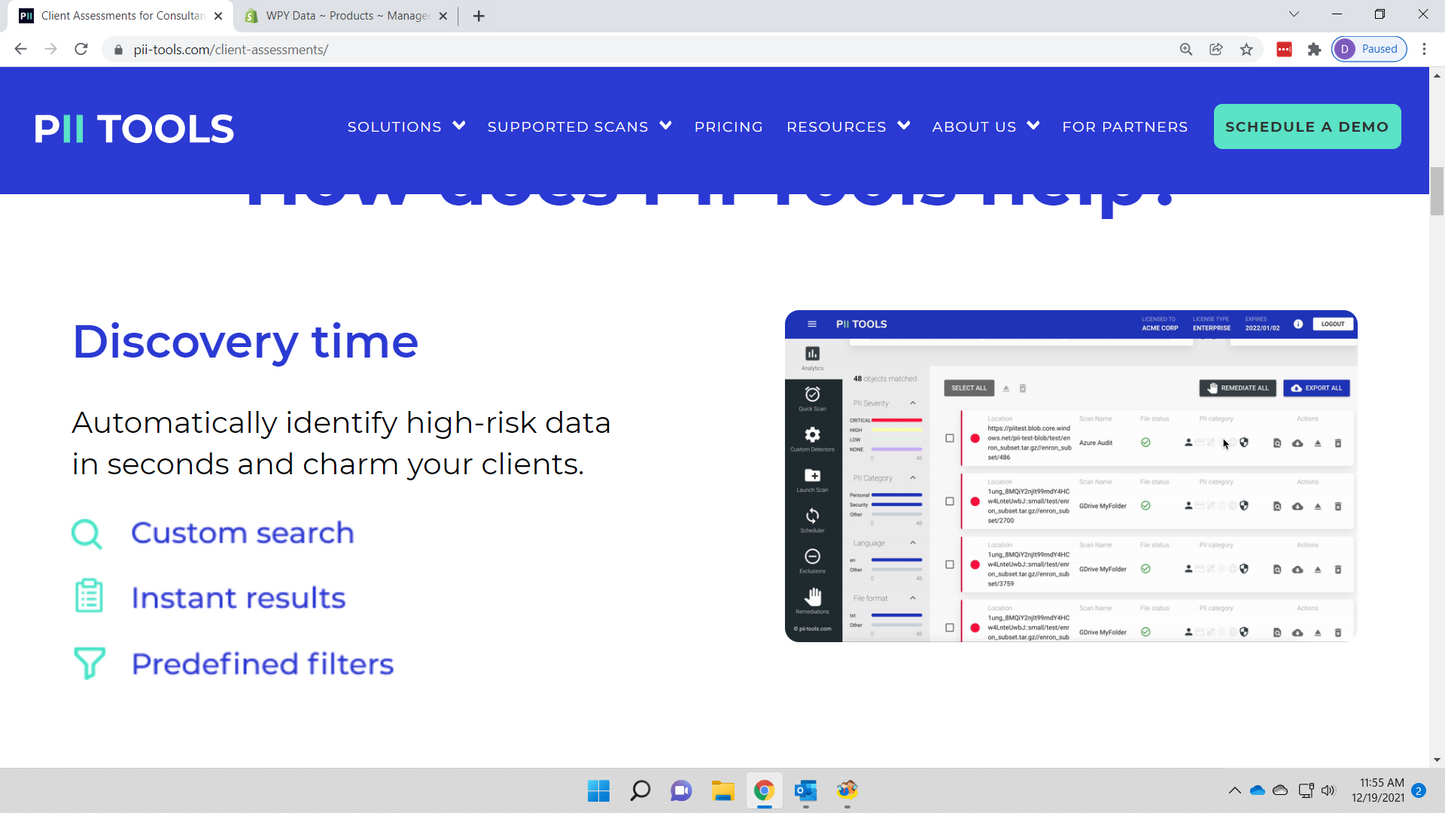Click the browser address bar
Screen dimensions: 1445x813
(640, 49)
